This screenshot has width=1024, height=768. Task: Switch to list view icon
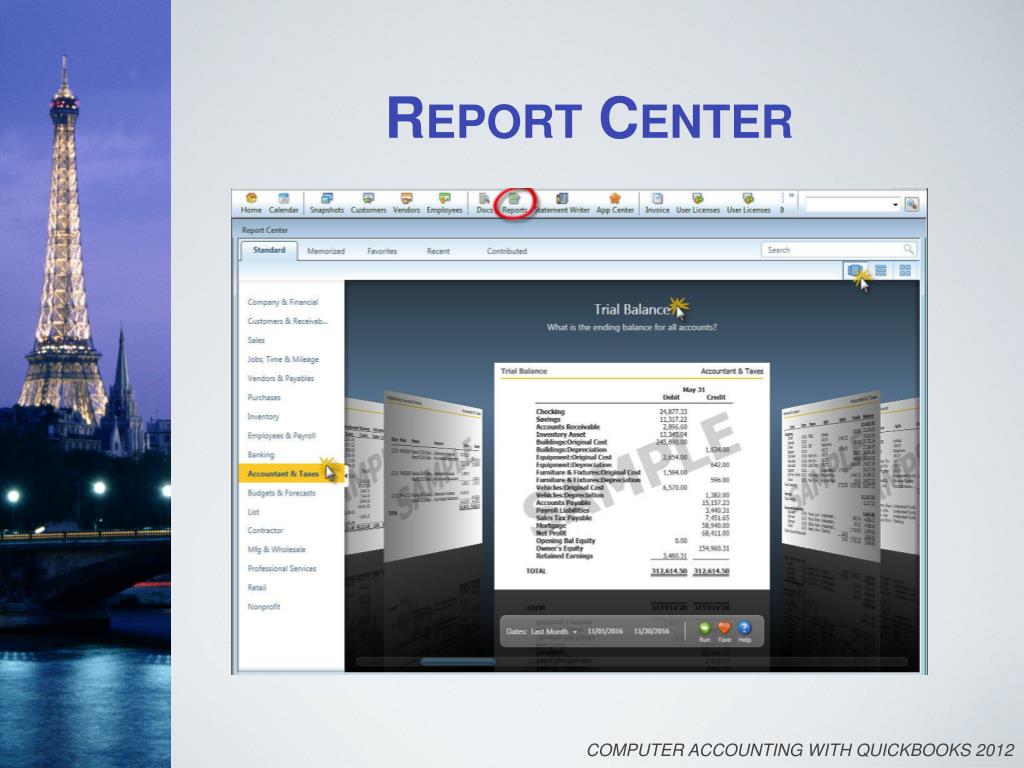[880, 270]
